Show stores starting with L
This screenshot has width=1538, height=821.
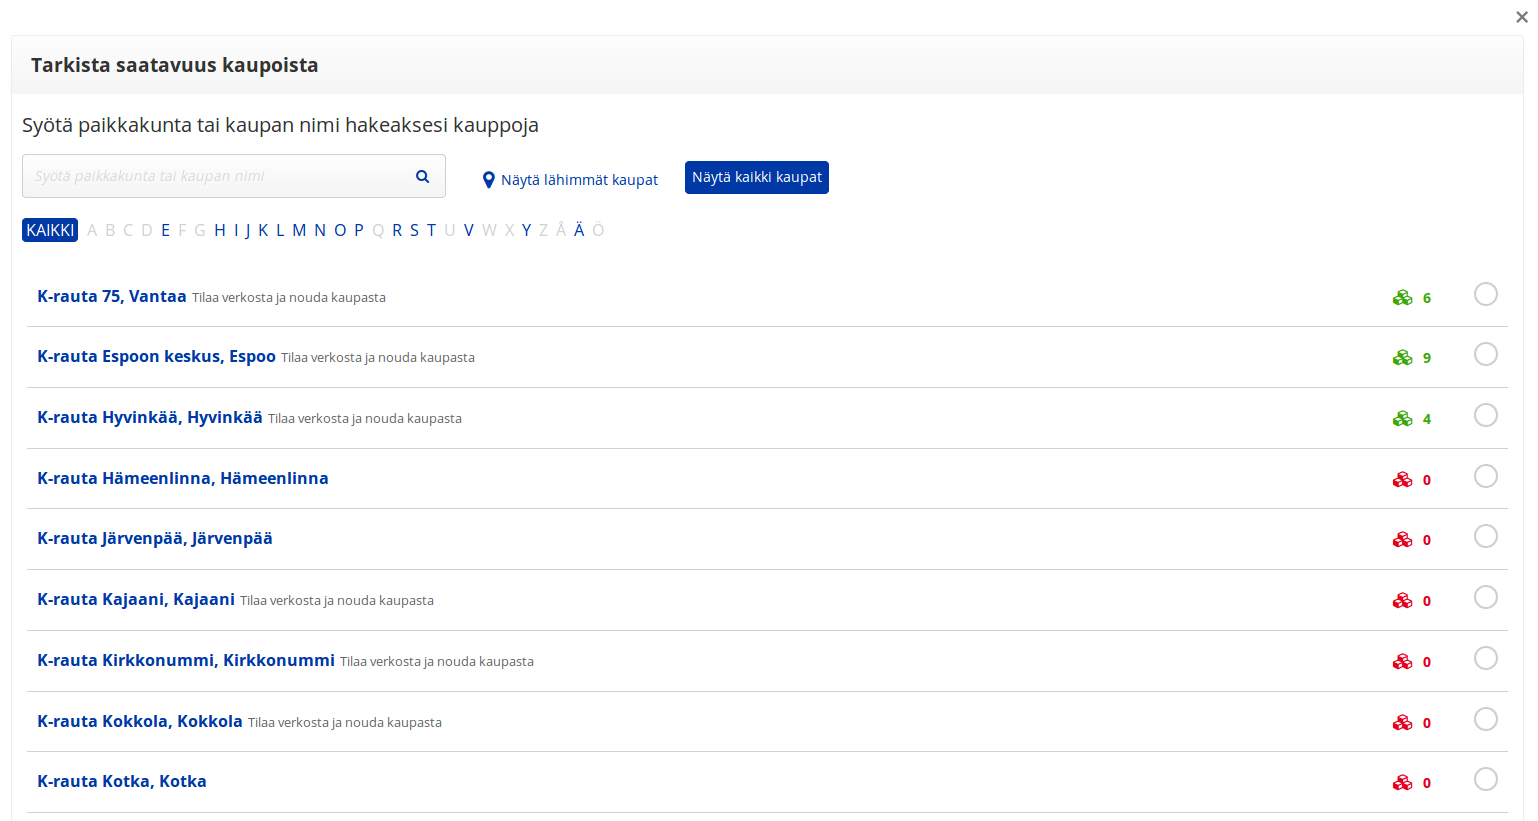280,230
